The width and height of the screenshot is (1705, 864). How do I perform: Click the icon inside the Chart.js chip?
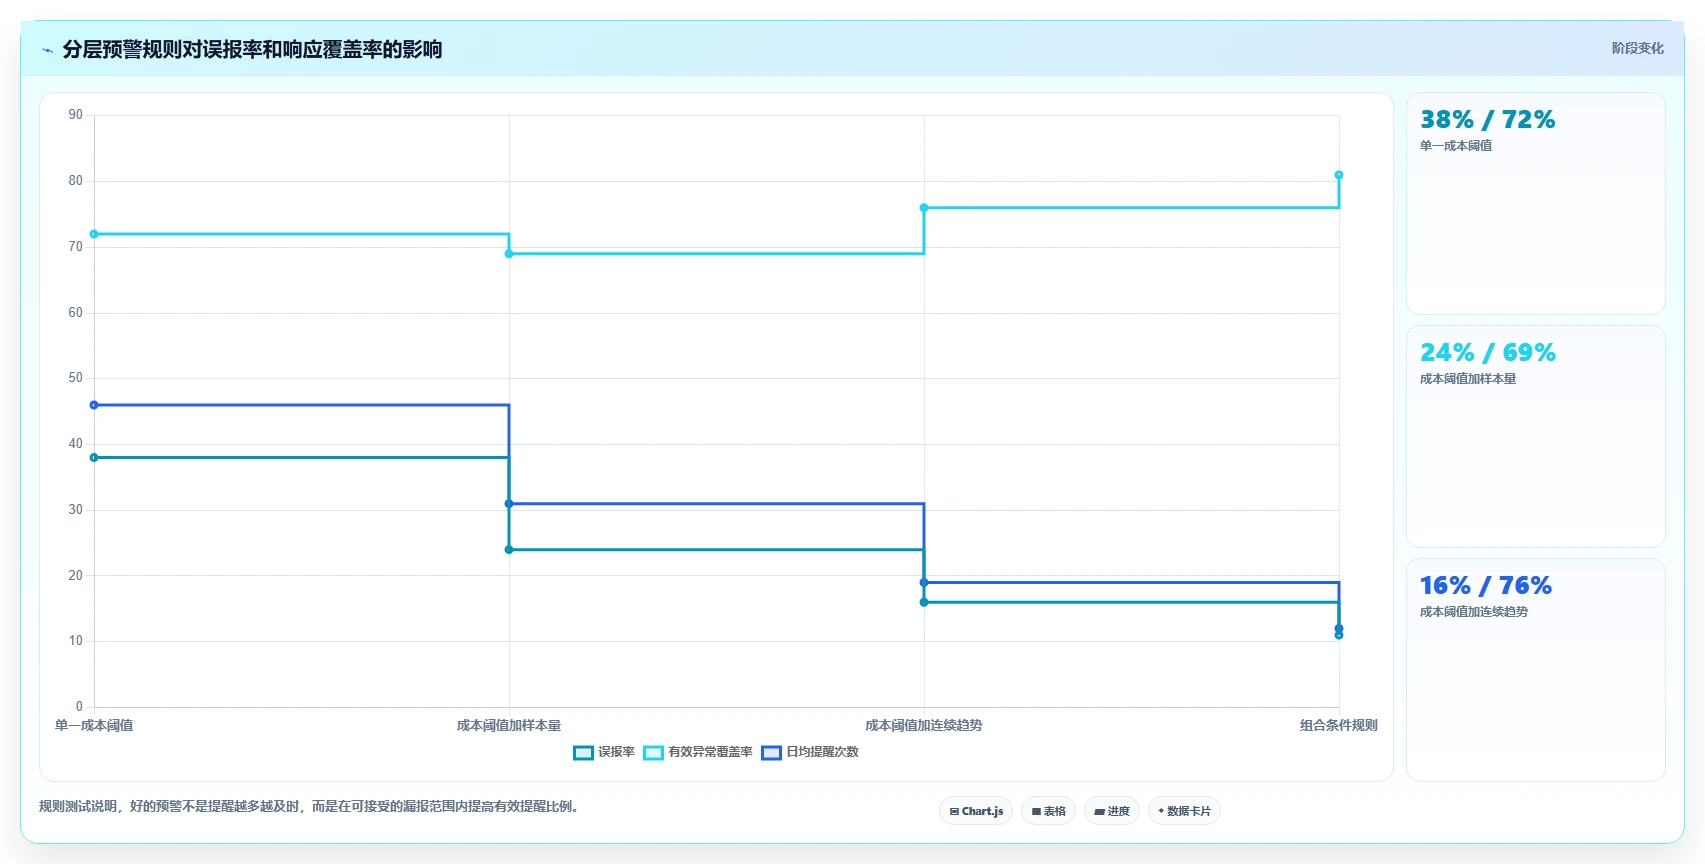point(954,811)
